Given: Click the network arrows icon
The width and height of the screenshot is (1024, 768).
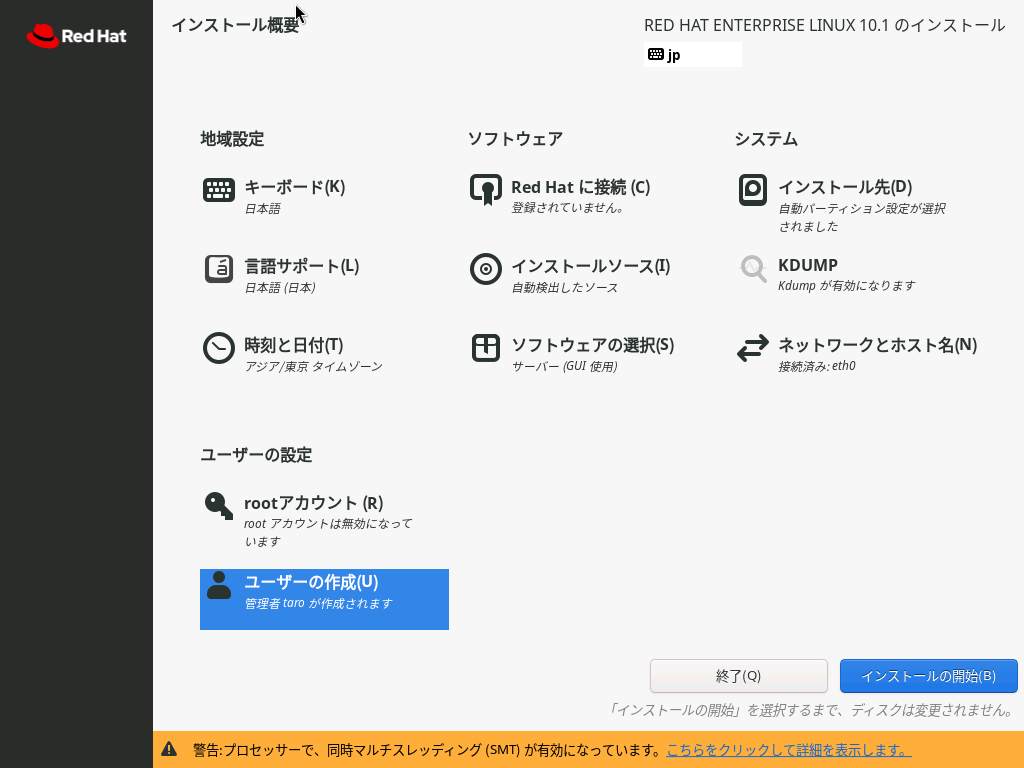Looking at the screenshot, I should click(x=753, y=348).
